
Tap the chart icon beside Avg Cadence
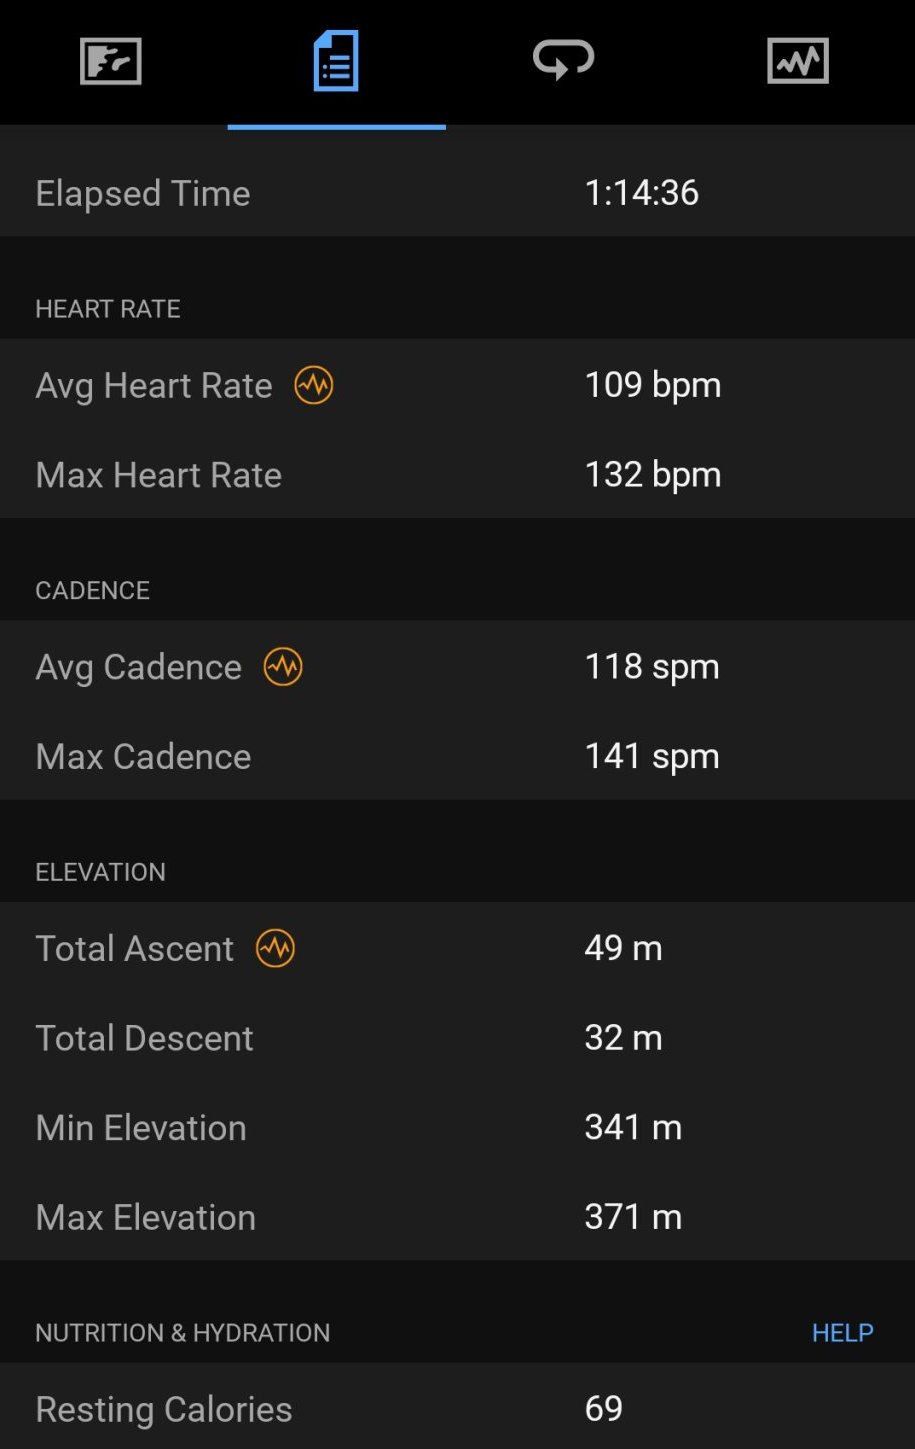coord(283,667)
